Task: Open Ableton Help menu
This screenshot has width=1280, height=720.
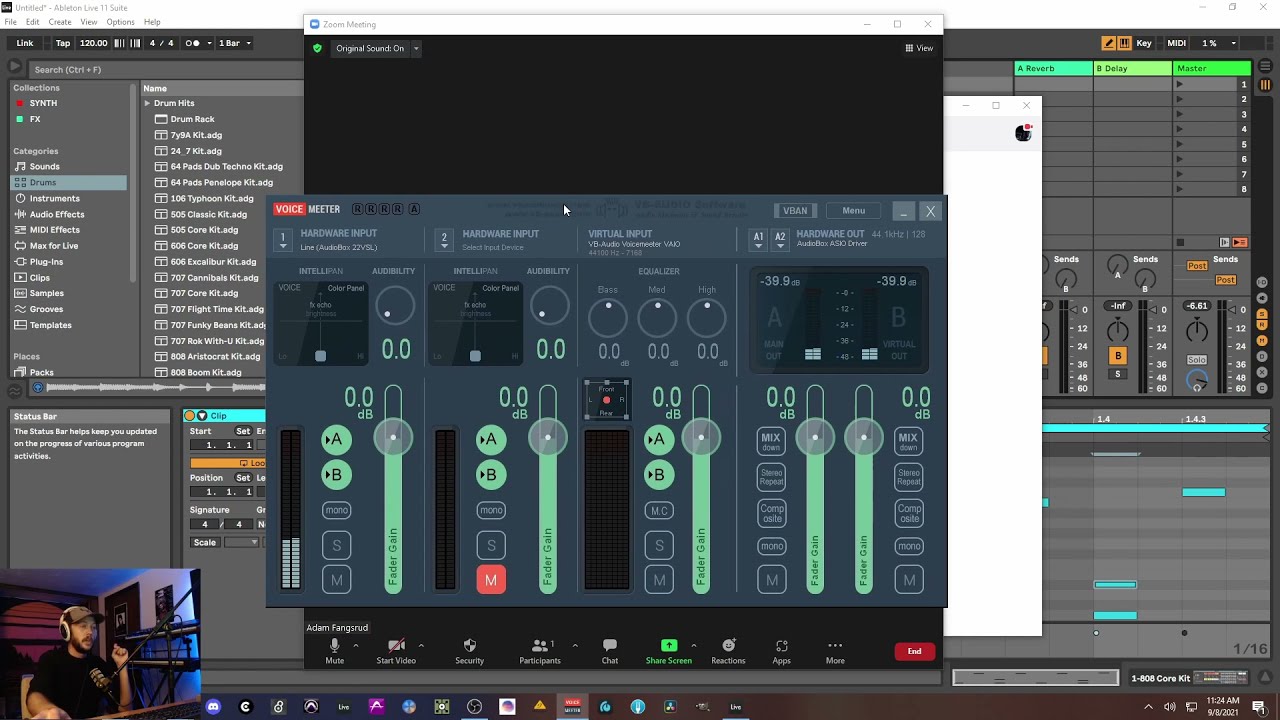Action: pyautogui.click(x=152, y=22)
